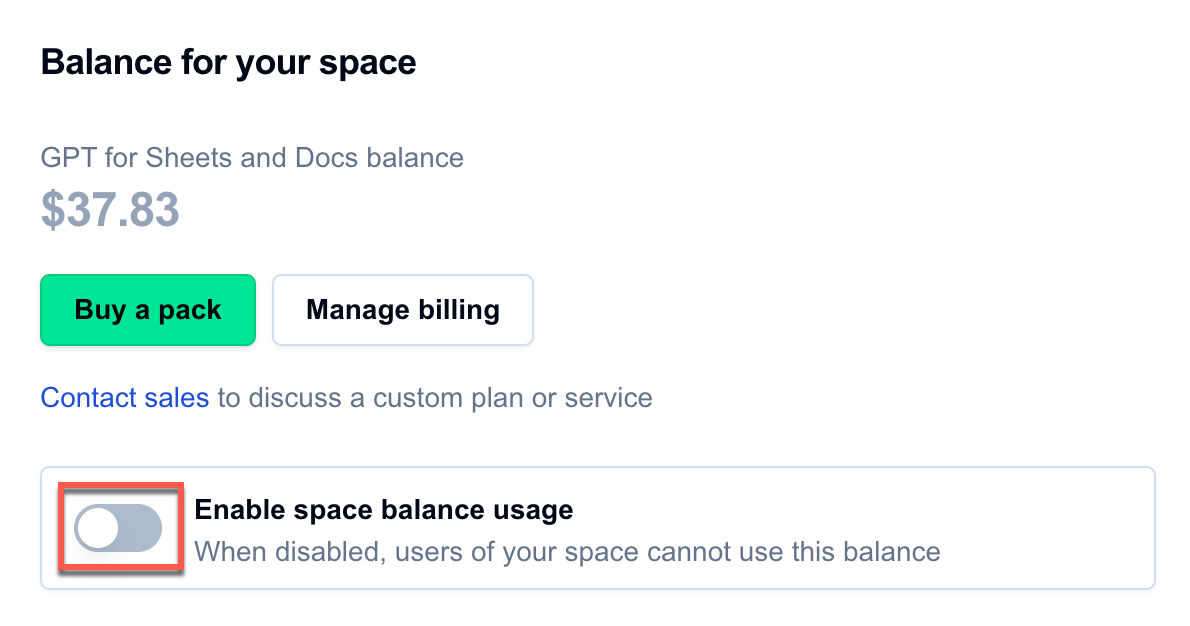Enable the space balance usage toggle

click(x=118, y=527)
